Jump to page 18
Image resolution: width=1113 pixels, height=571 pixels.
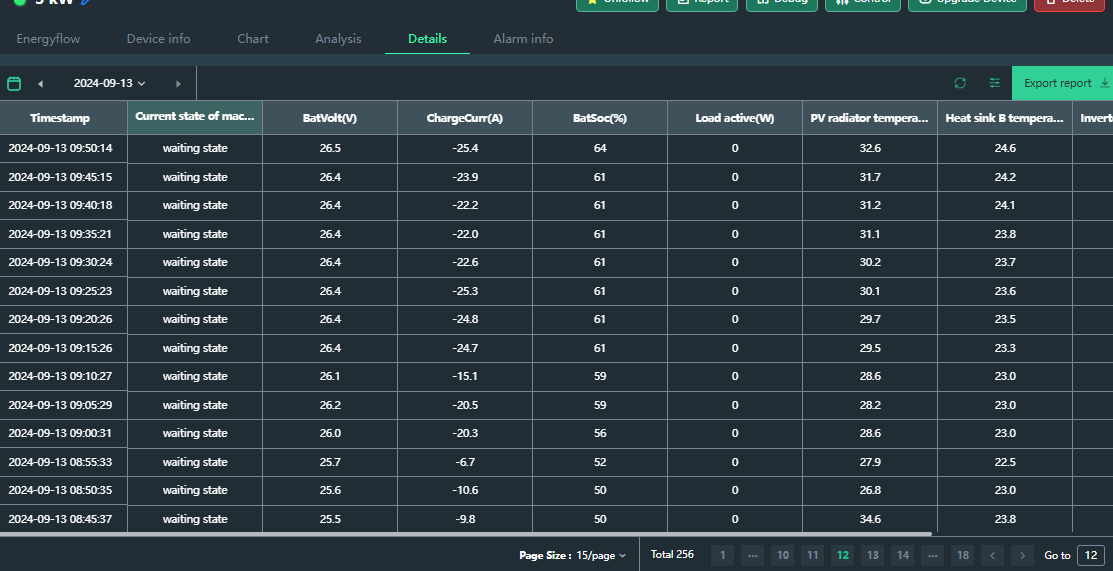tap(963, 555)
